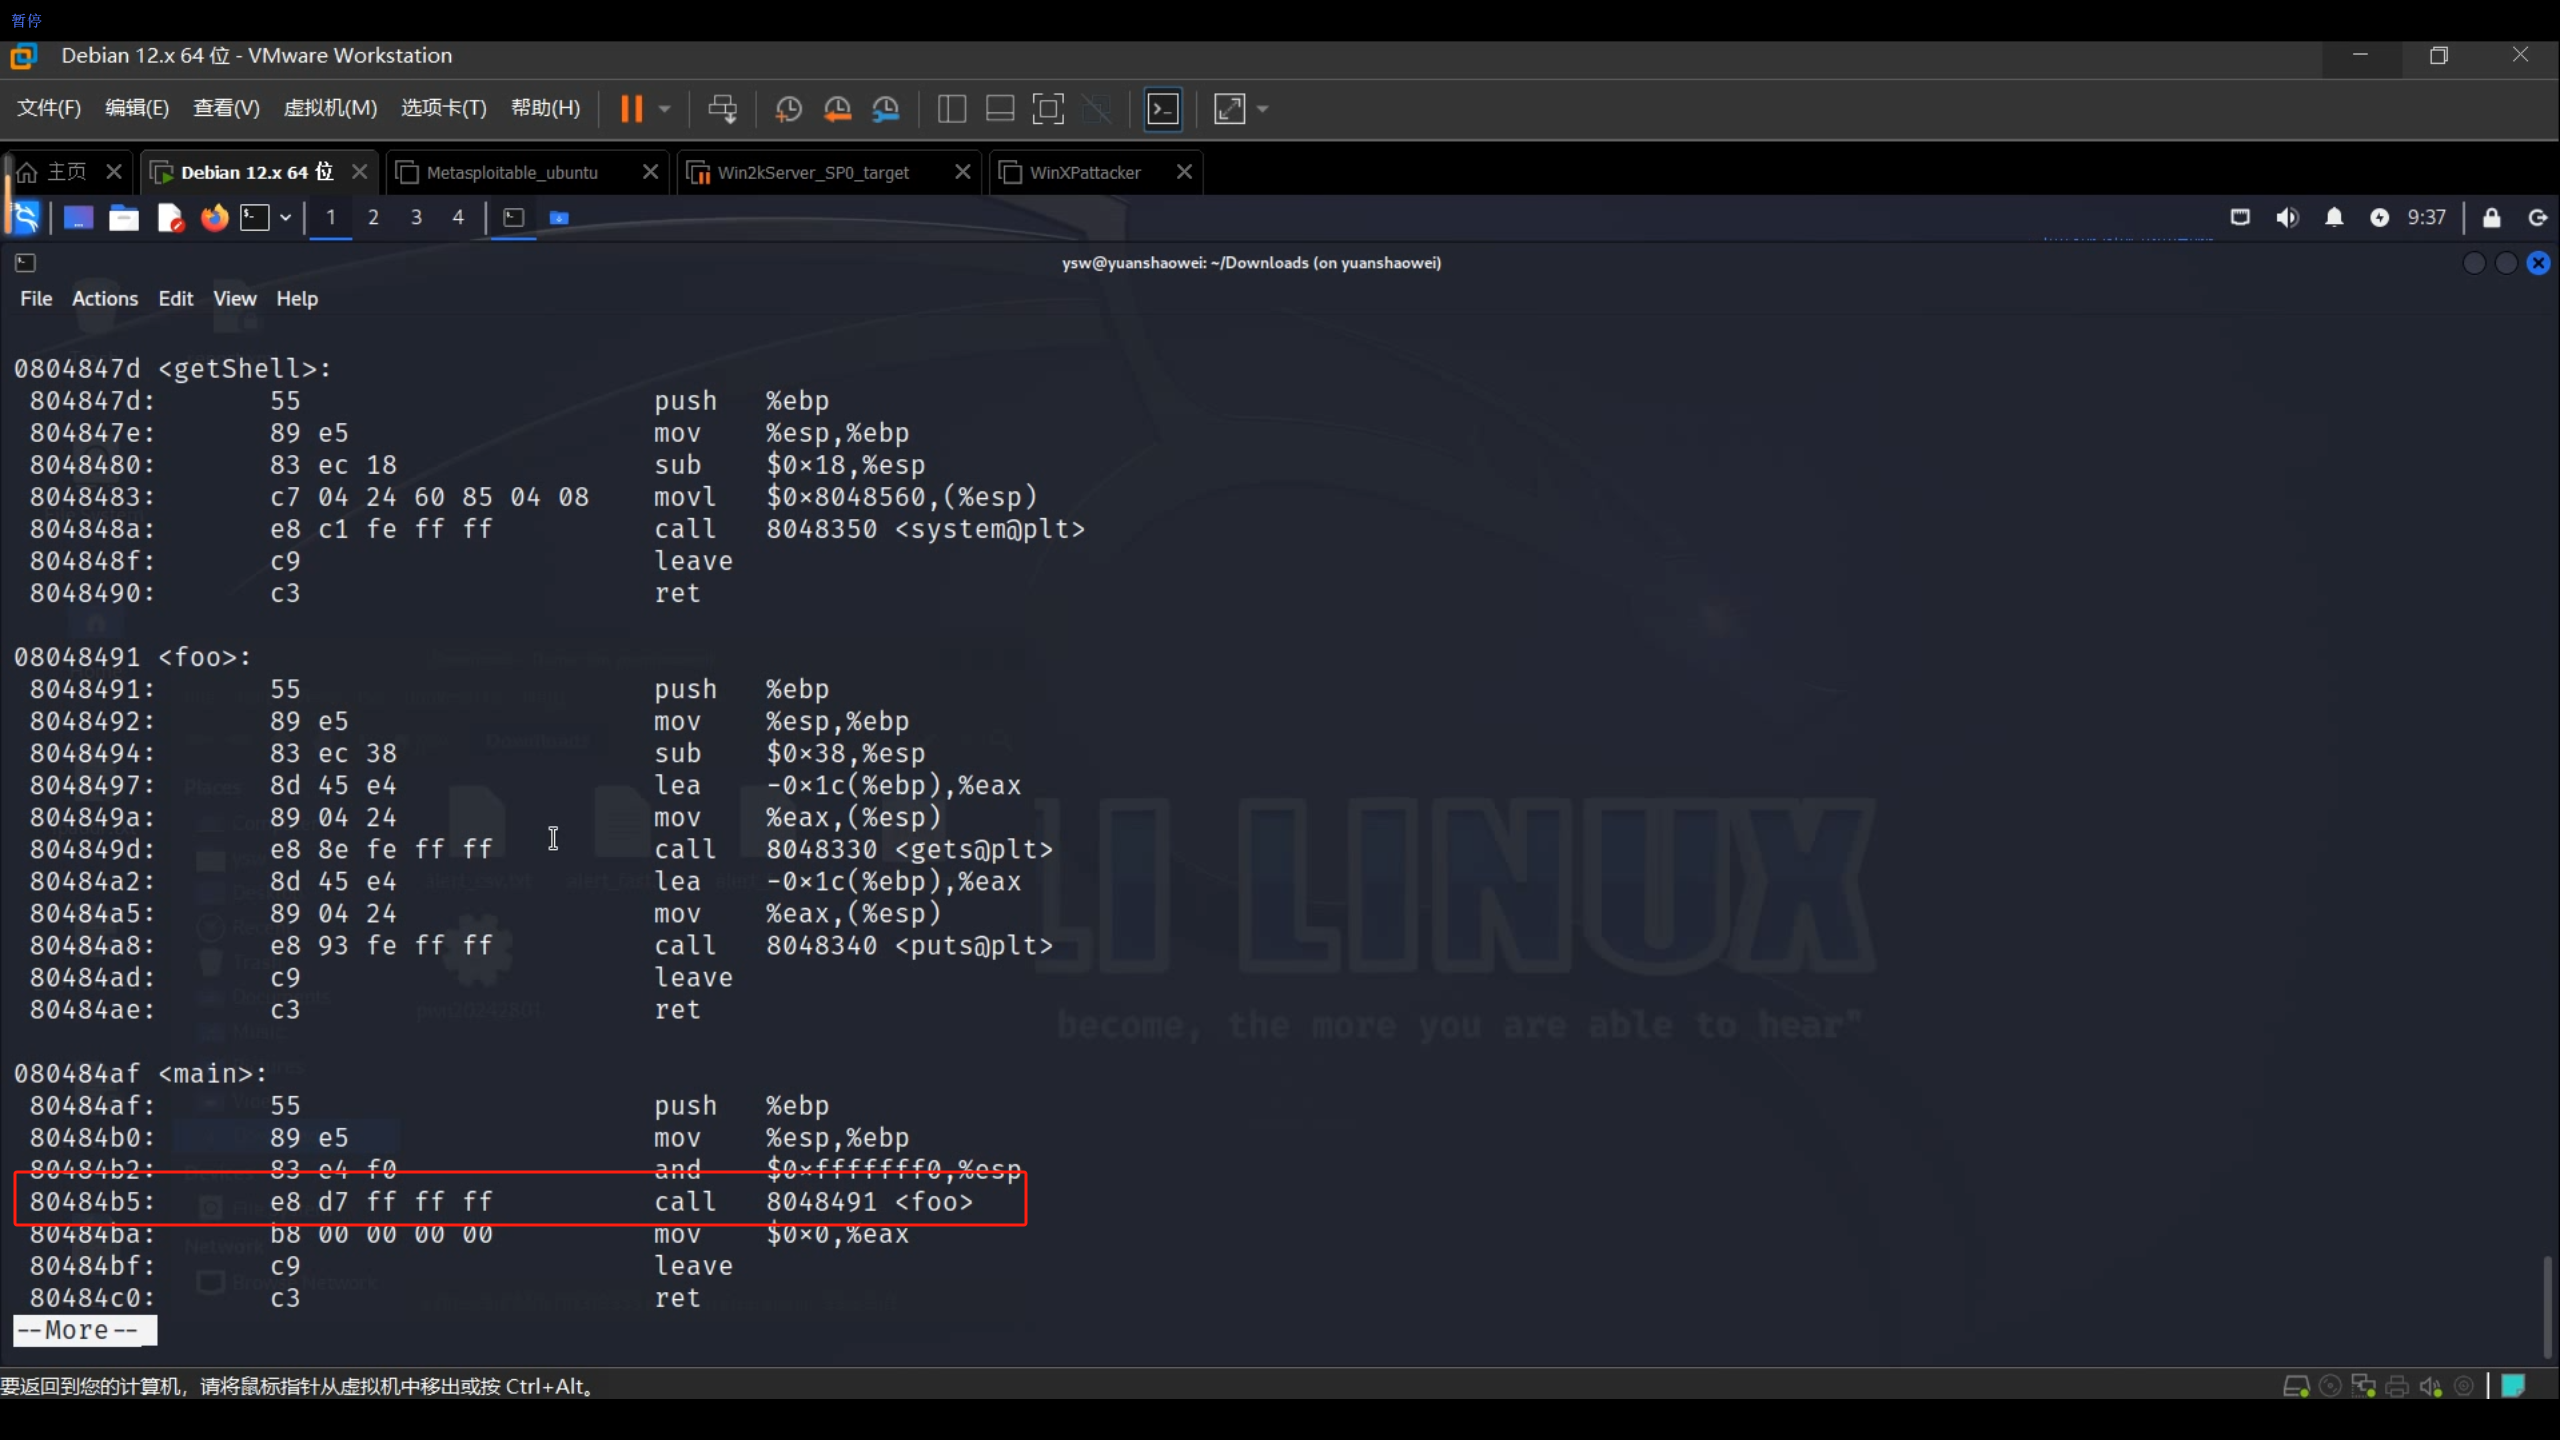Open the Kali applications menu dragon icon
2560x1440 pixels.
(x=24, y=217)
